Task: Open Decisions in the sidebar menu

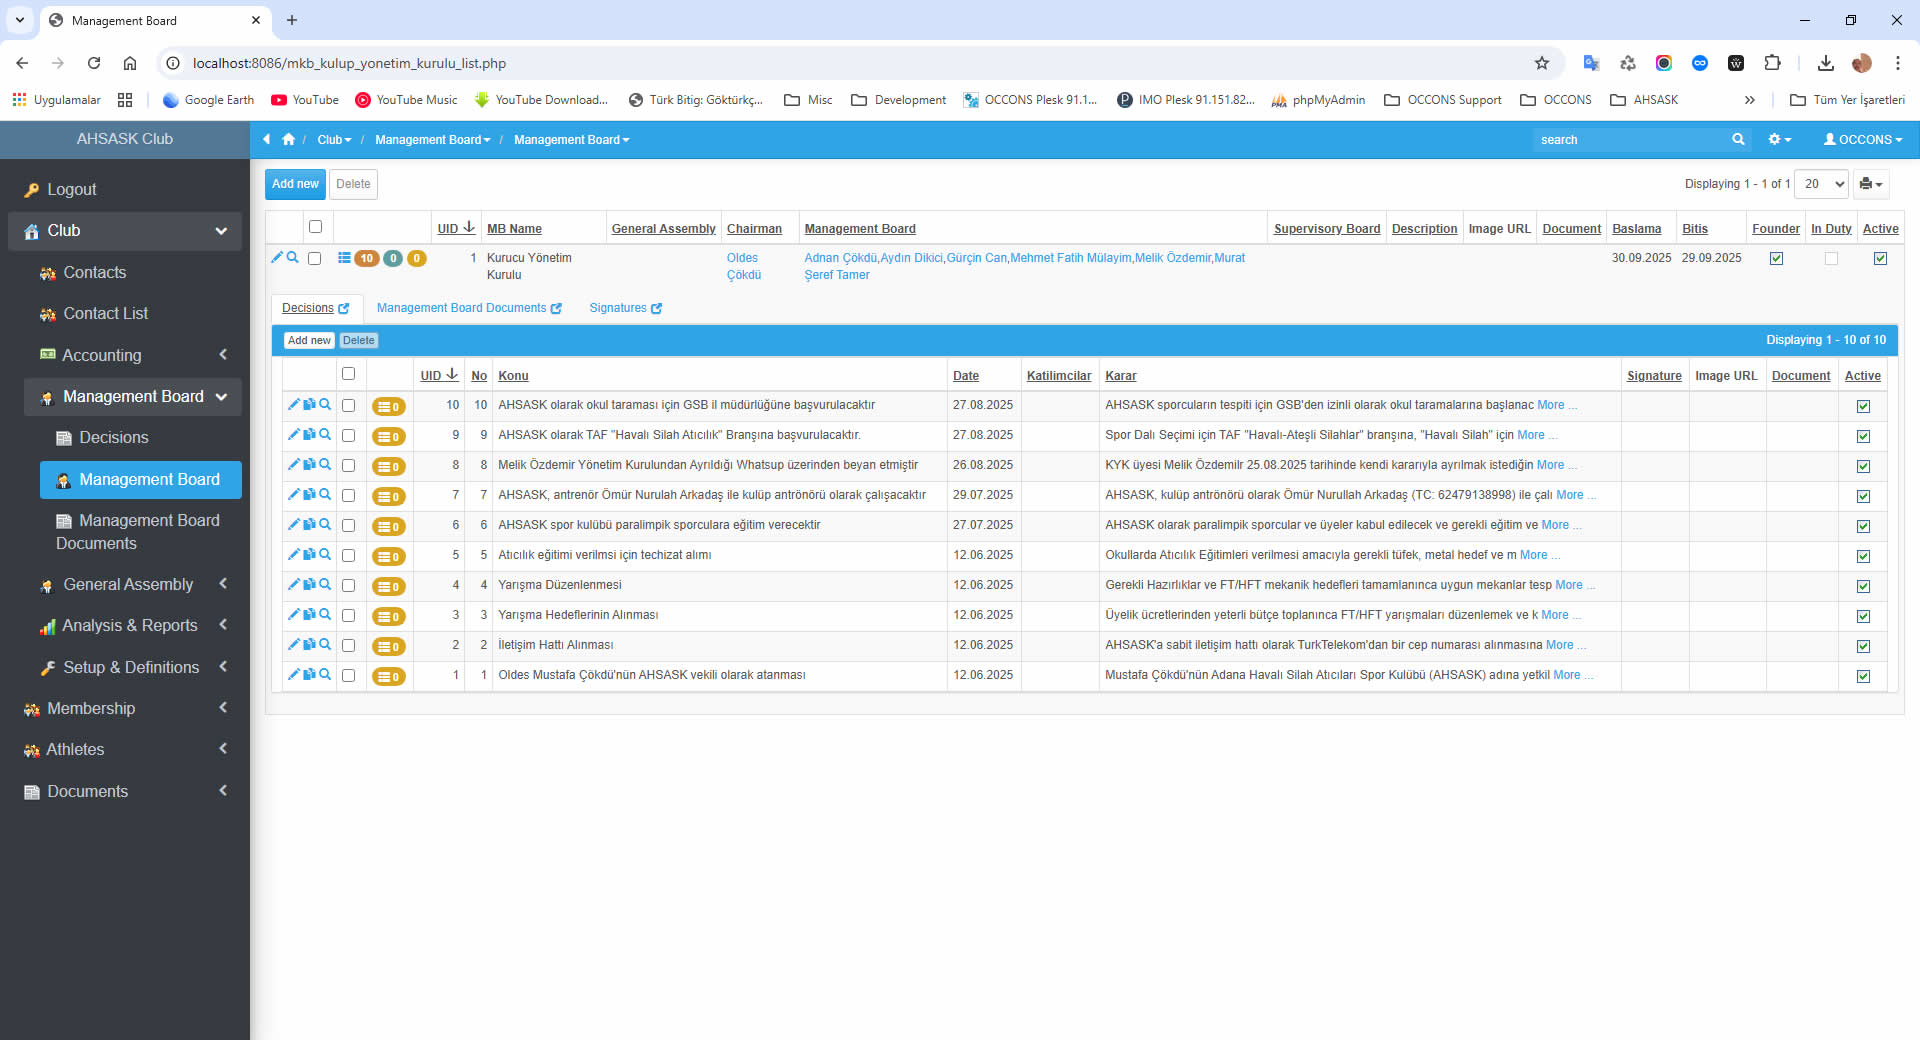Action: [113, 438]
